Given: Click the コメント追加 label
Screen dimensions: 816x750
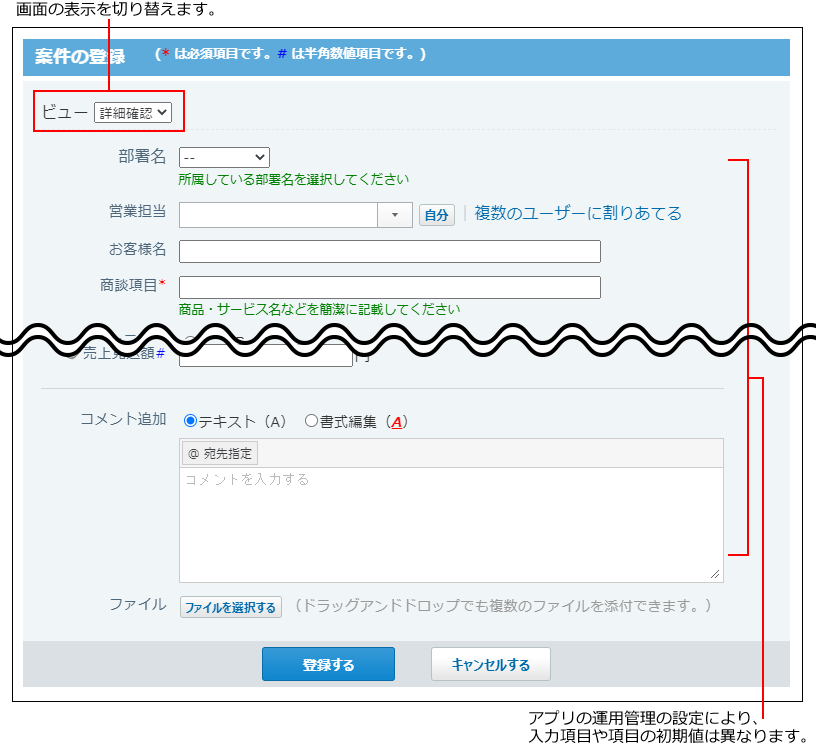Looking at the screenshot, I should pyautogui.click(x=123, y=419).
